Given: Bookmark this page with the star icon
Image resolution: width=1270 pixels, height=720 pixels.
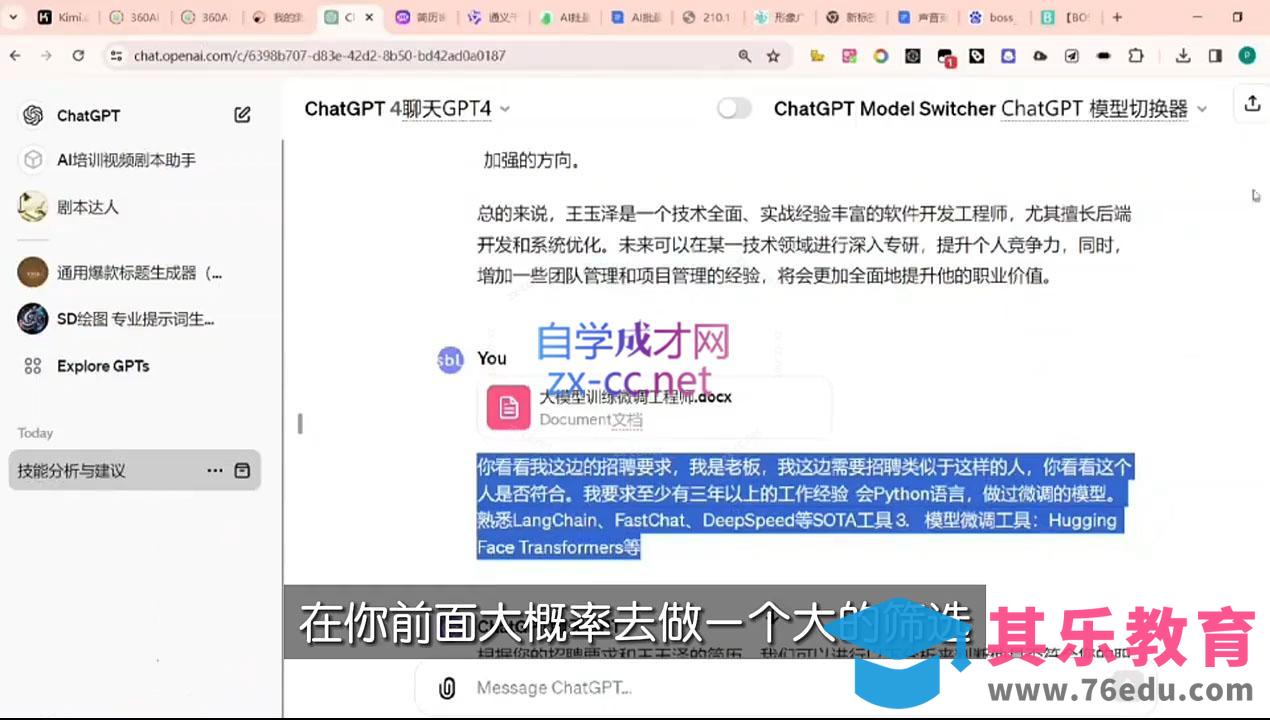Looking at the screenshot, I should 773,56.
